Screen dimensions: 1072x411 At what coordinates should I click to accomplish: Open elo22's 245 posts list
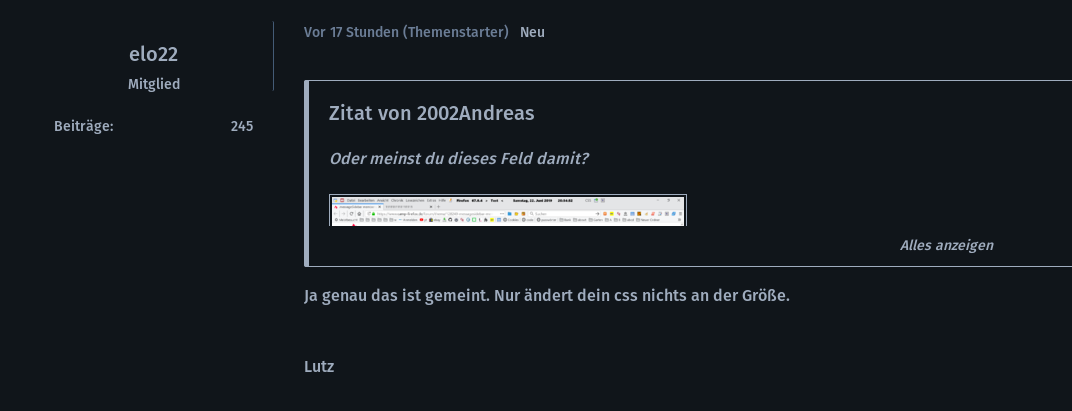coord(241,126)
